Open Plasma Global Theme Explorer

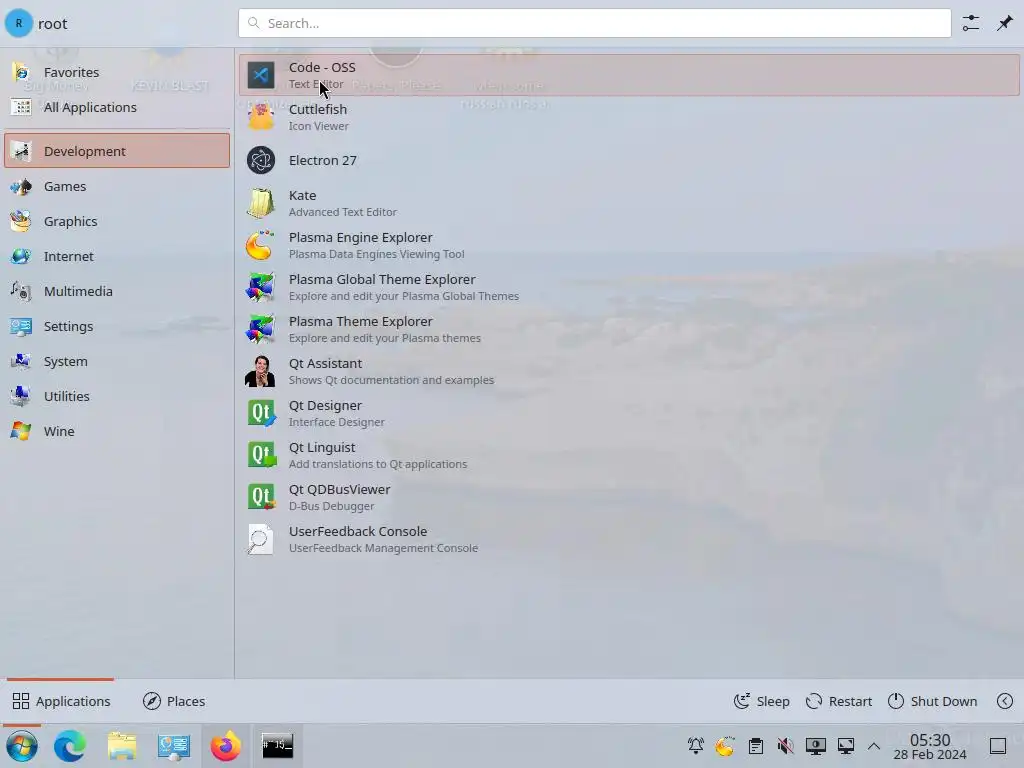click(629, 287)
